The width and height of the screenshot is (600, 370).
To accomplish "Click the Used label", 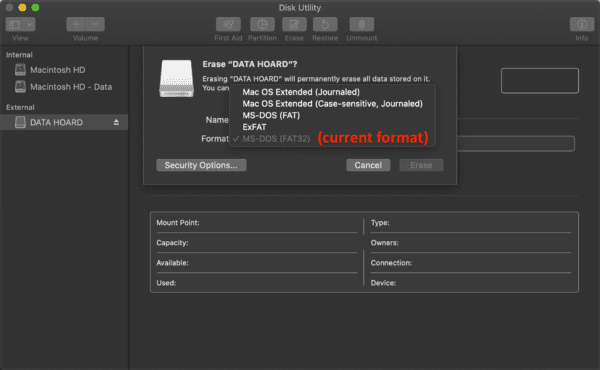I will [x=166, y=283].
